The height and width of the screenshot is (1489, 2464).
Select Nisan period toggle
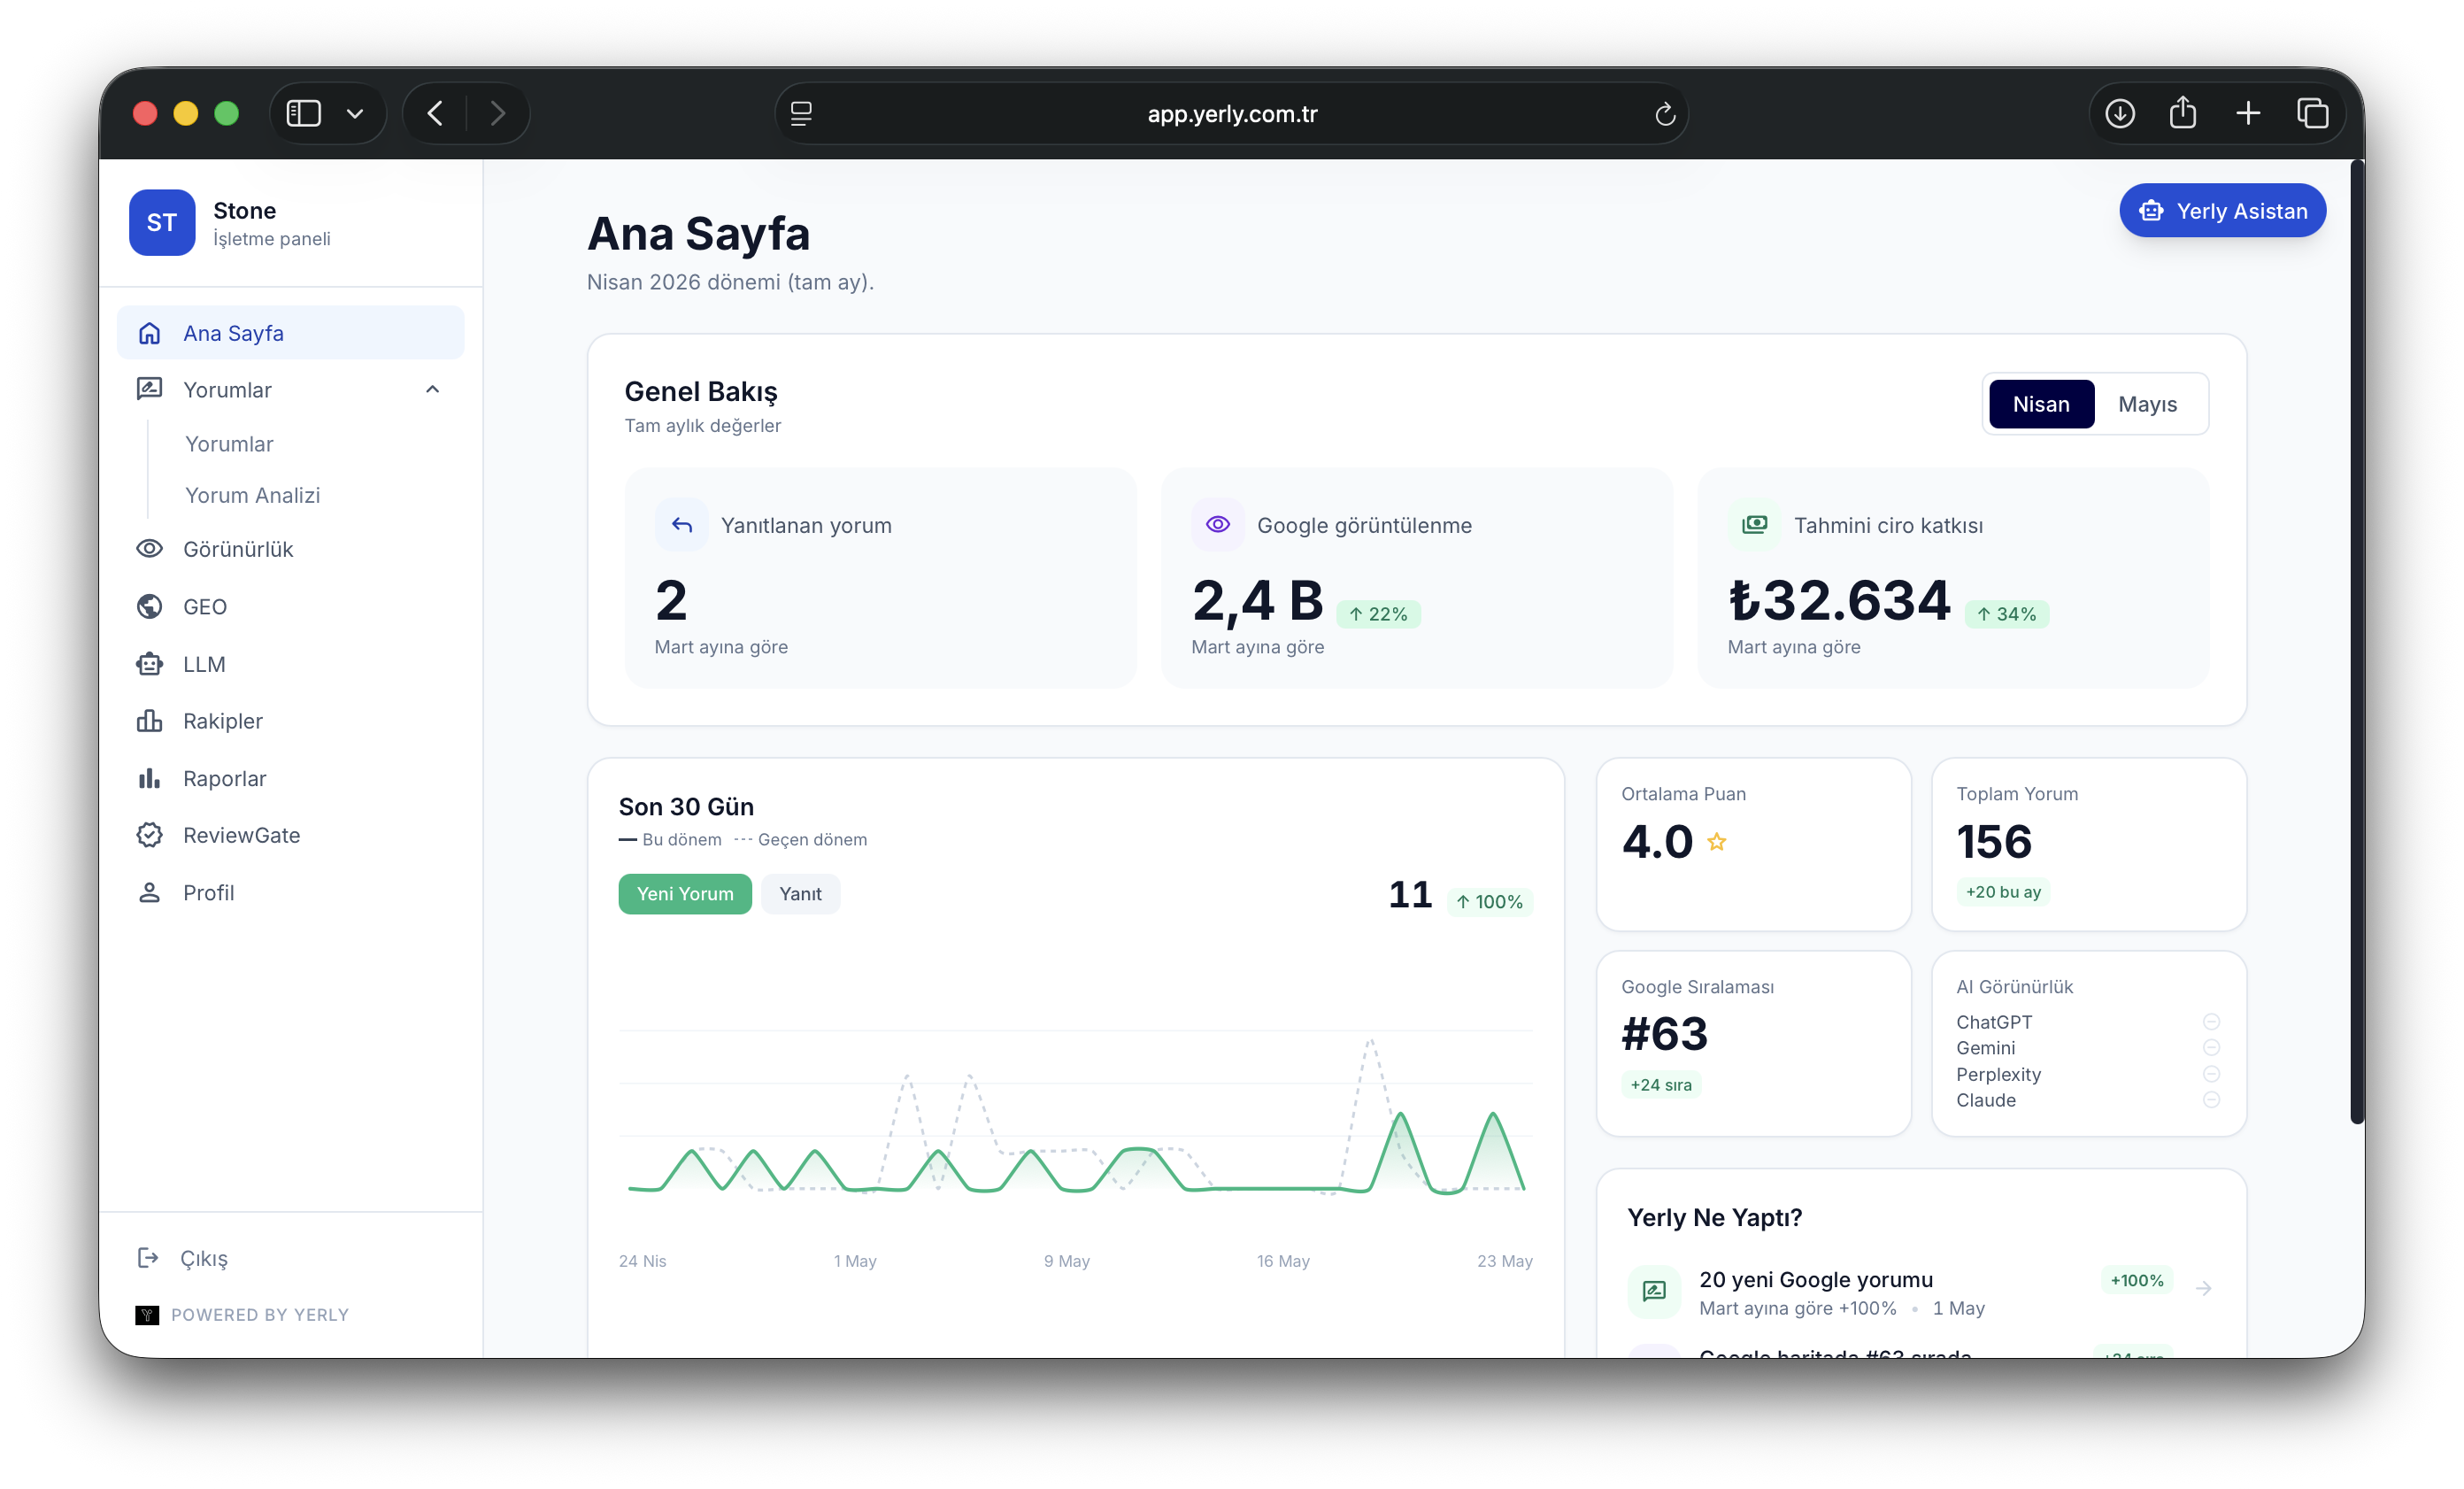(x=2040, y=404)
